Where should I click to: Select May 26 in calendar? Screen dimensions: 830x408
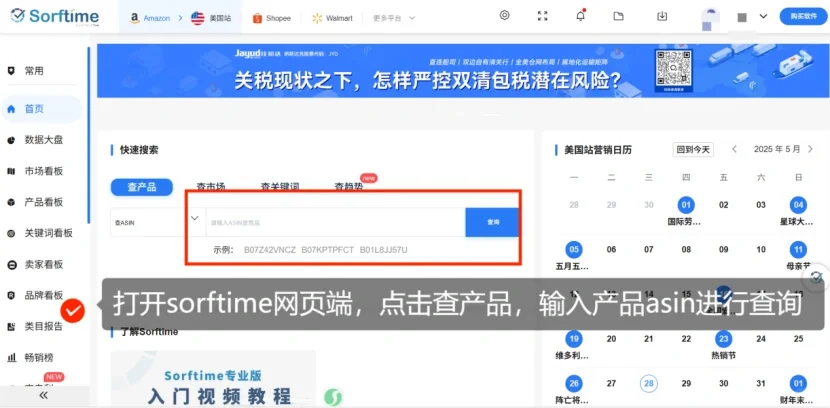tap(574, 383)
